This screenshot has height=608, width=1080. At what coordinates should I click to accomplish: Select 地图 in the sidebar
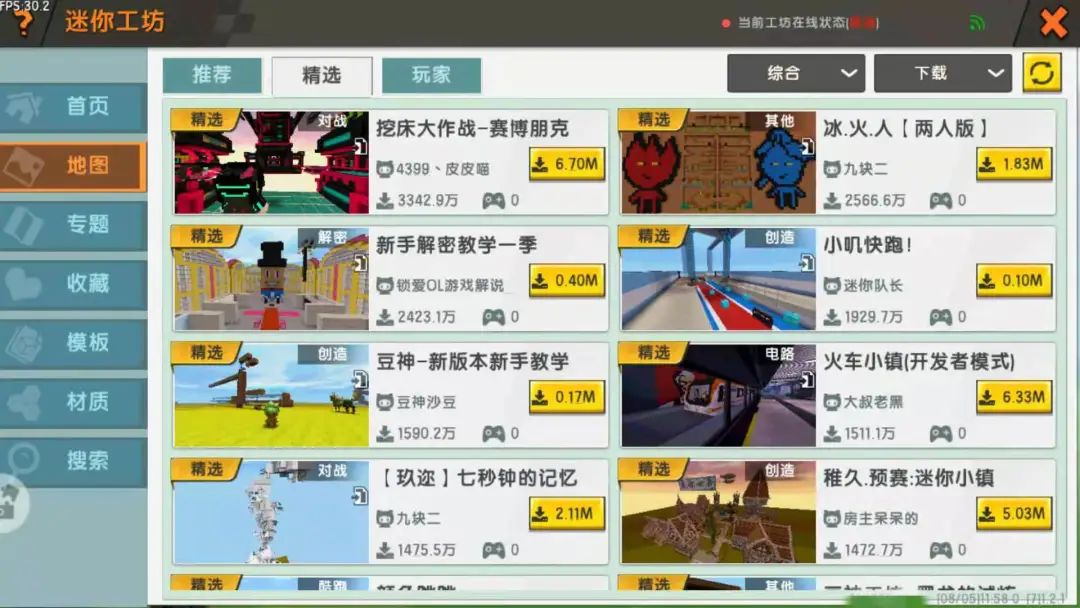click(x=74, y=165)
